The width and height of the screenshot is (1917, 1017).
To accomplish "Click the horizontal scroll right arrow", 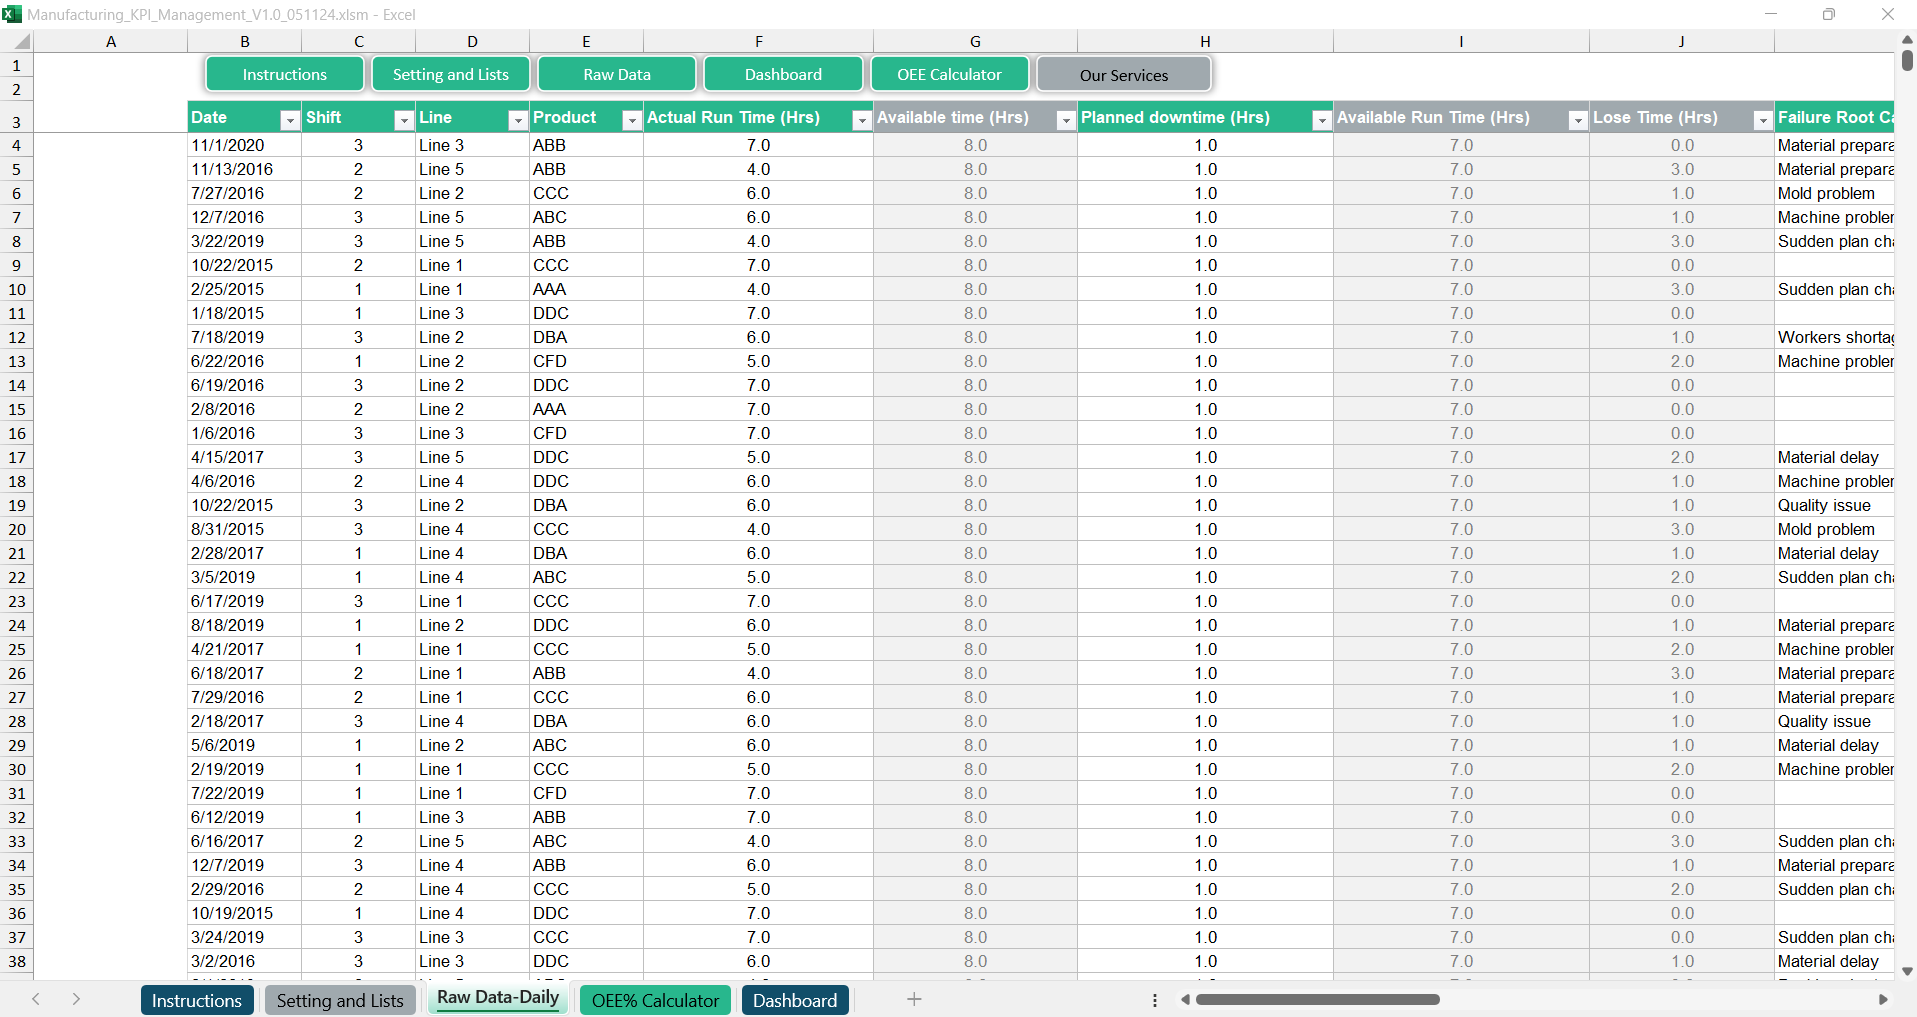I will [1883, 999].
